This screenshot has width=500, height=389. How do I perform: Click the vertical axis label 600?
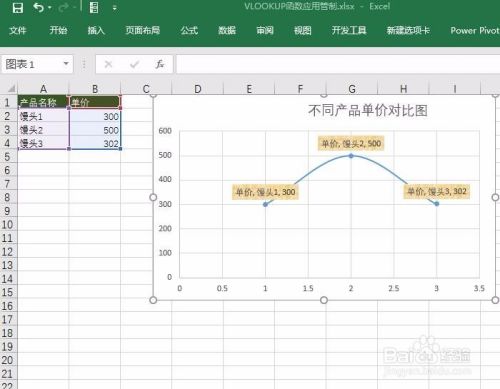pyautogui.click(x=165, y=131)
